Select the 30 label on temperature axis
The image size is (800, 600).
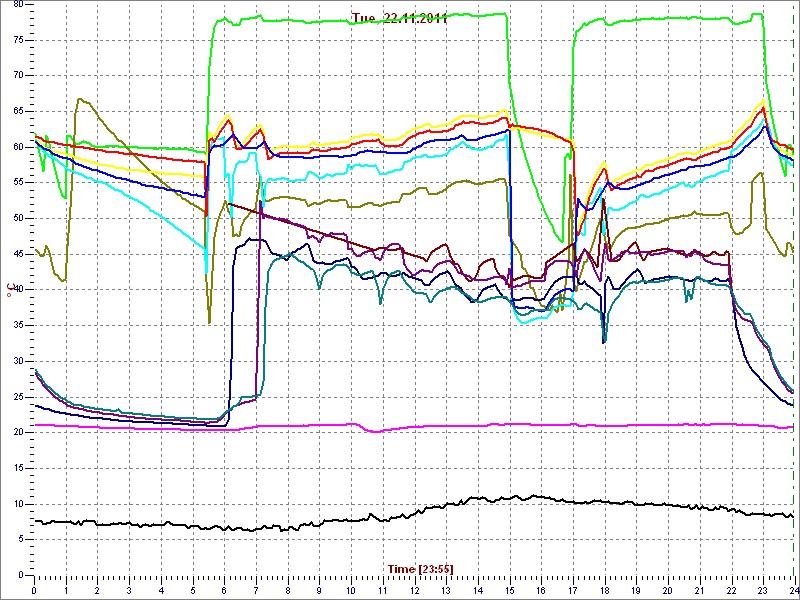[18, 361]
